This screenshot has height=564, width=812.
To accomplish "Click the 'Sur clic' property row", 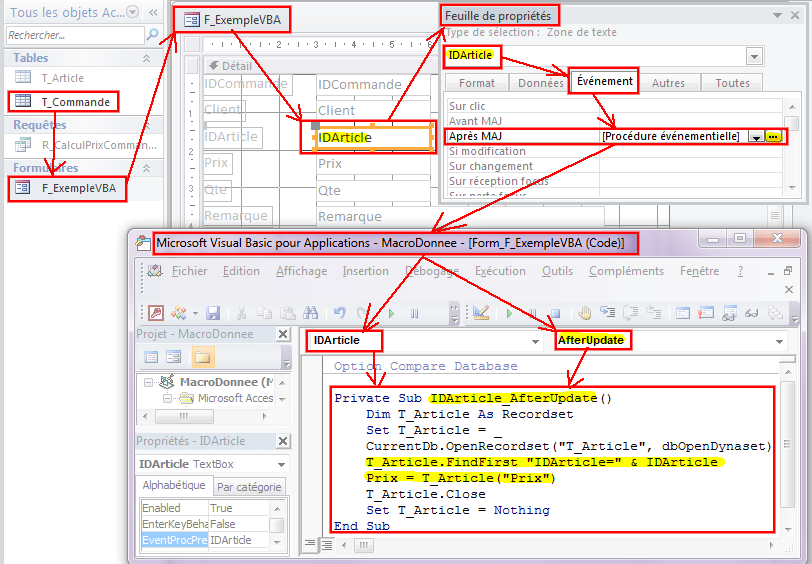I will click(615, 106).
